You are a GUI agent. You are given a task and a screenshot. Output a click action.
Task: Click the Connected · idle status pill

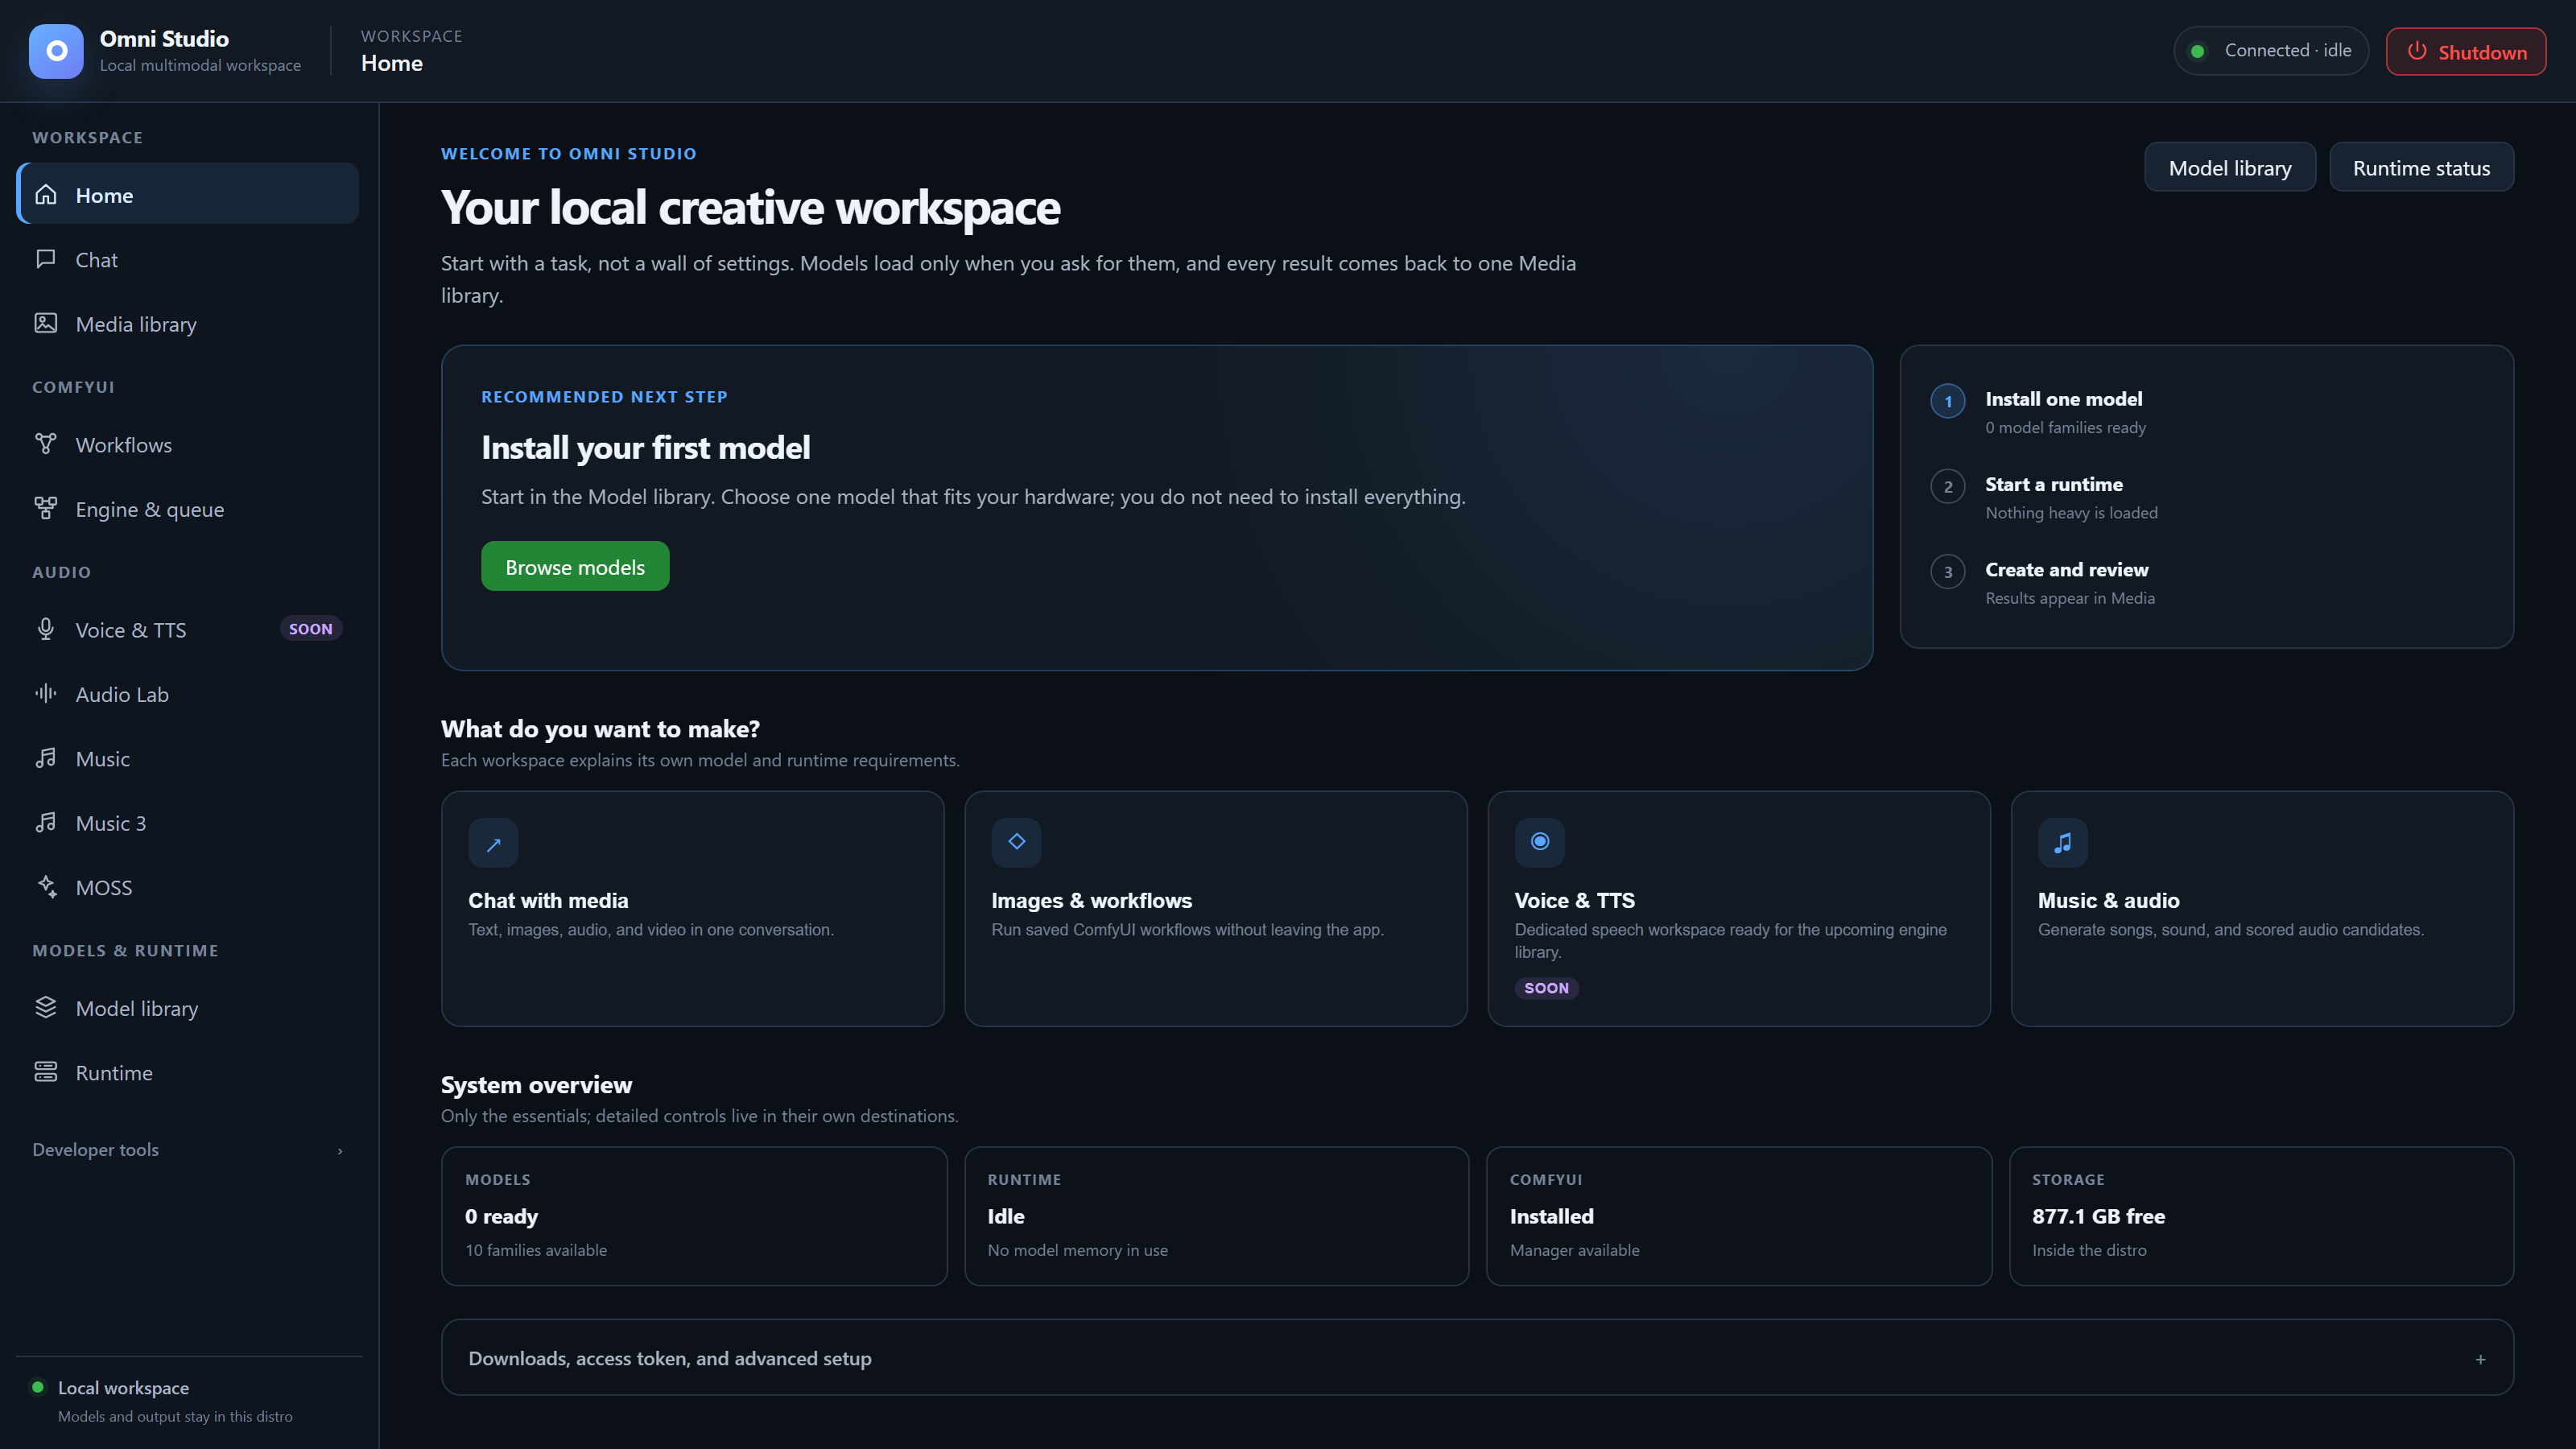click(x=2271, y=50)
